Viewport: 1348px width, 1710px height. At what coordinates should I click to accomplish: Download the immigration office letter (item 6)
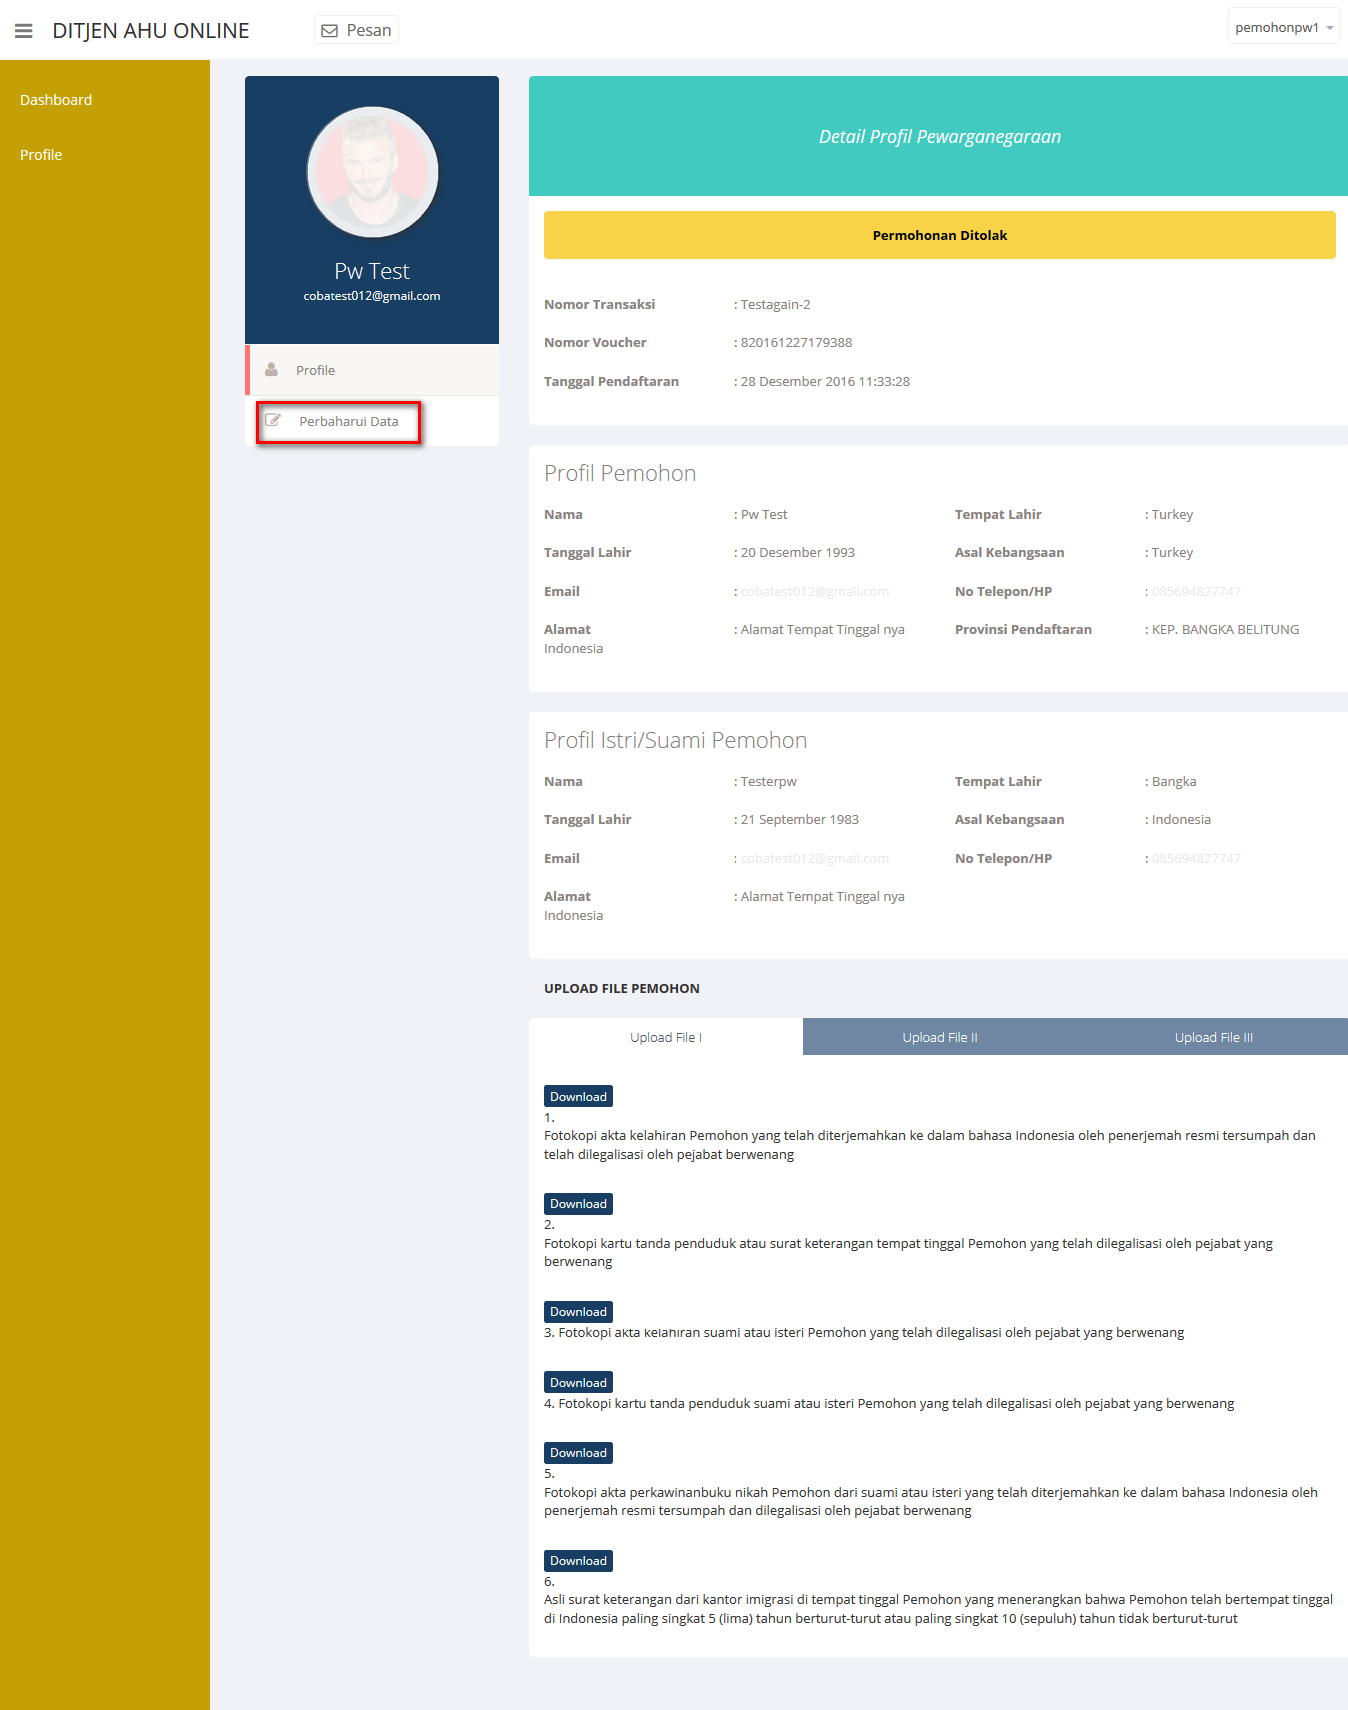[578, 1561]
